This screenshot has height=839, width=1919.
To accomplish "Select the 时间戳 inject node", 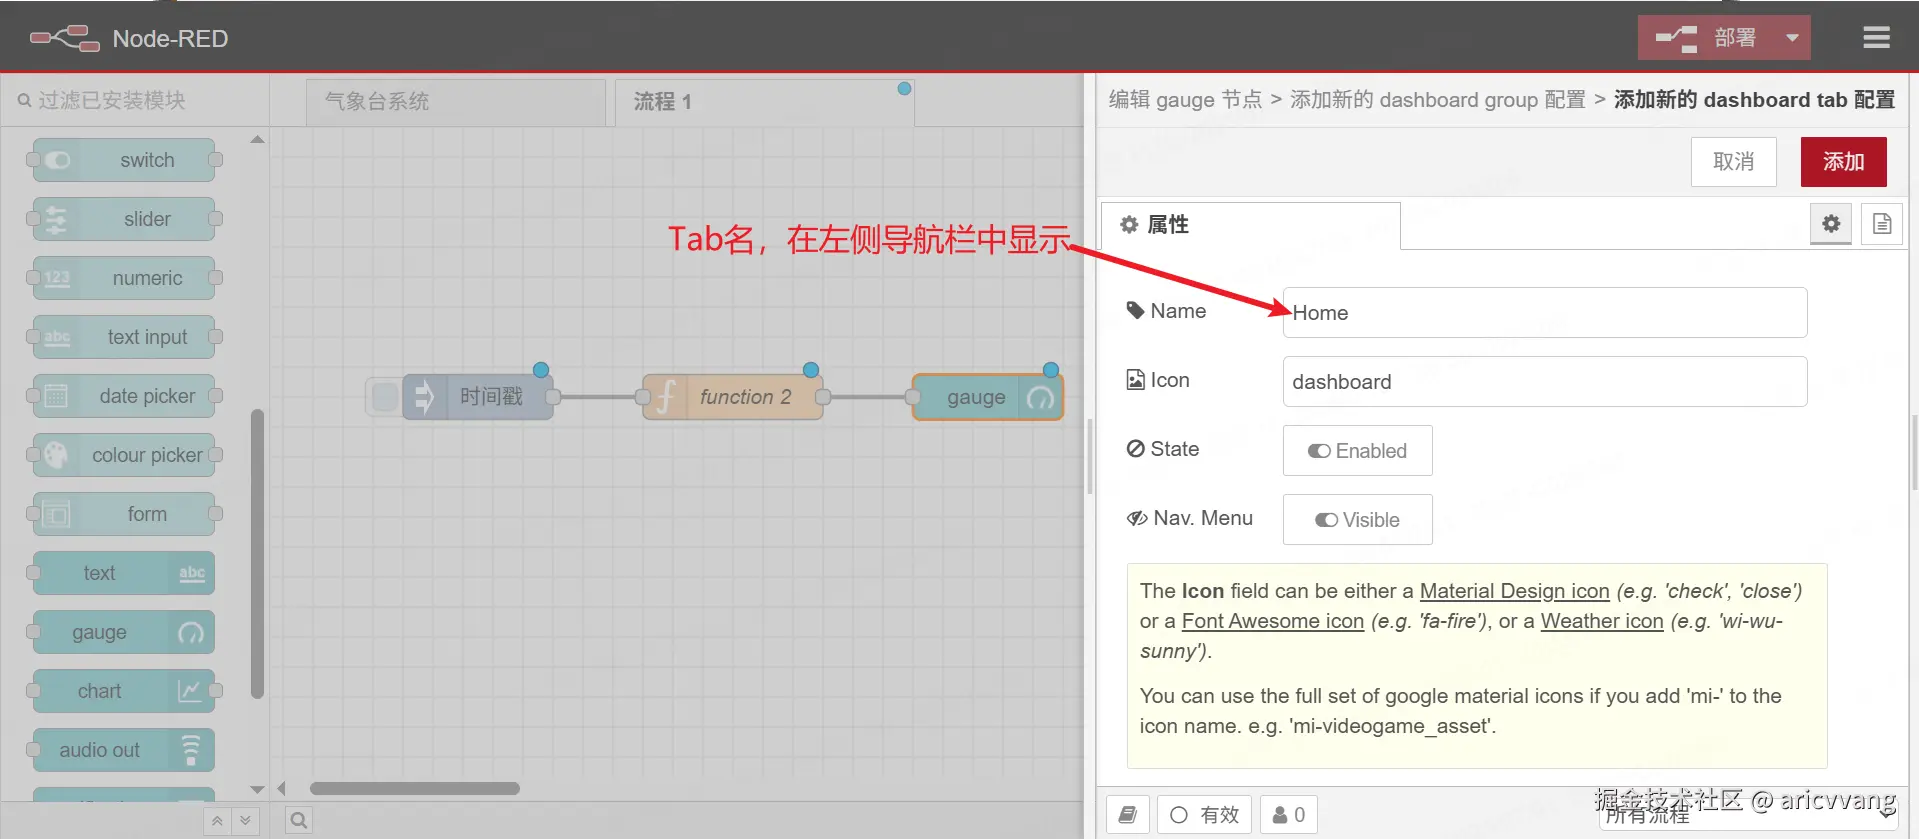I will click(x=478, y=397).
